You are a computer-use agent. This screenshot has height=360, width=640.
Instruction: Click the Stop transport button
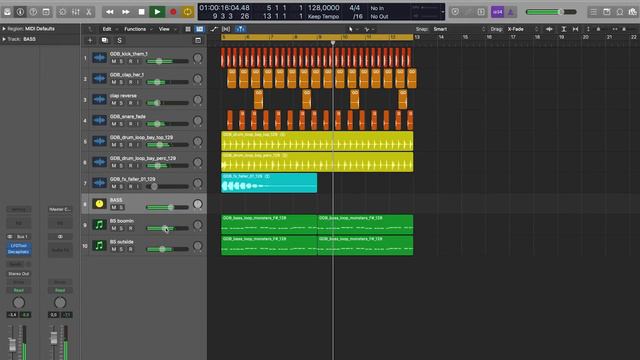[x=141, y=12]
